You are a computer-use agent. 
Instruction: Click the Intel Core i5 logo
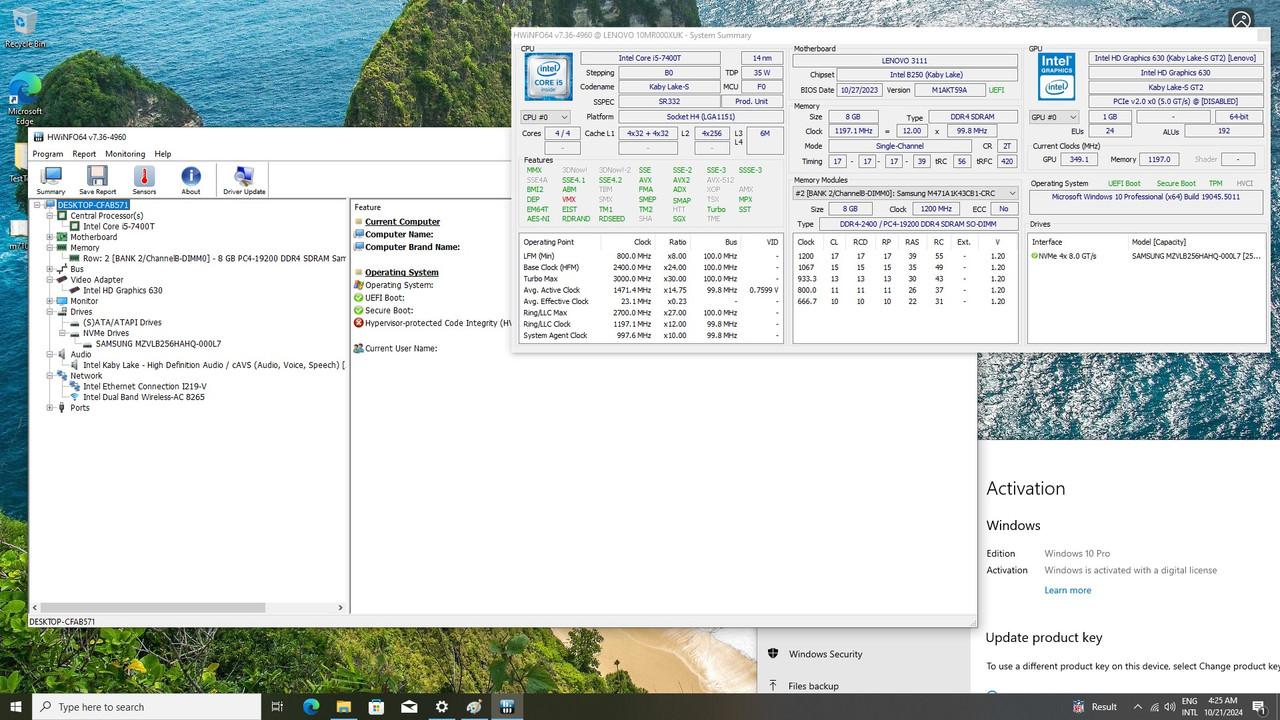click(548, 76)
